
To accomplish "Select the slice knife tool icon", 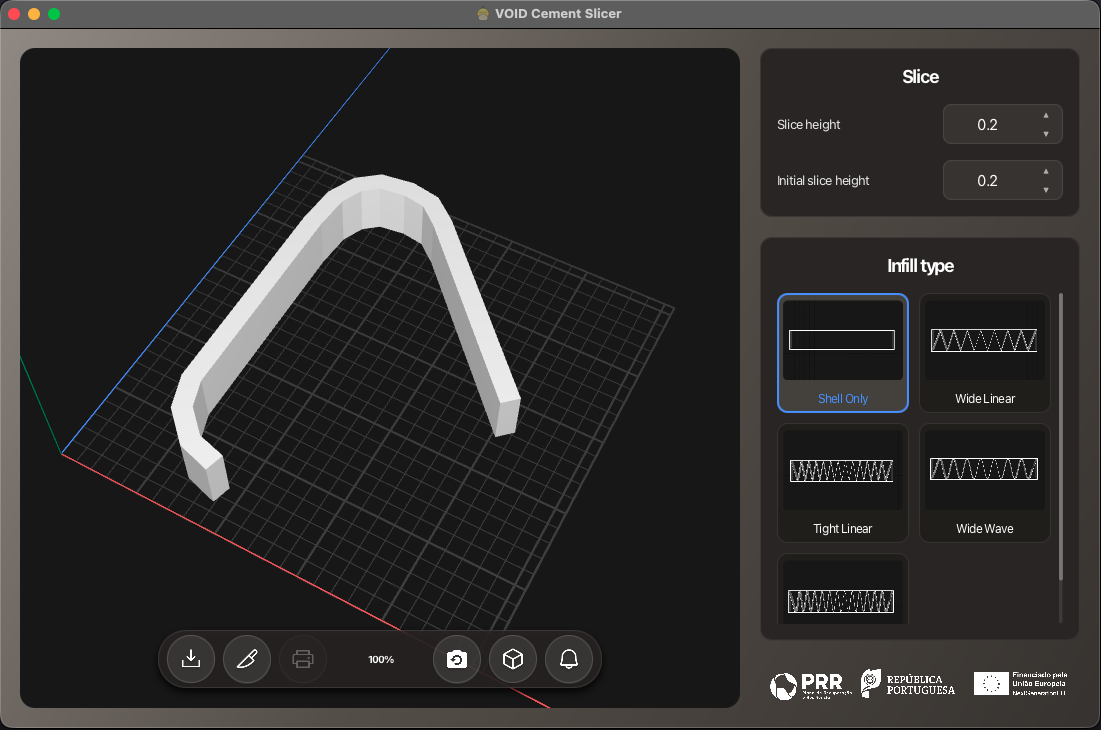I will click(x=247, y=659).
